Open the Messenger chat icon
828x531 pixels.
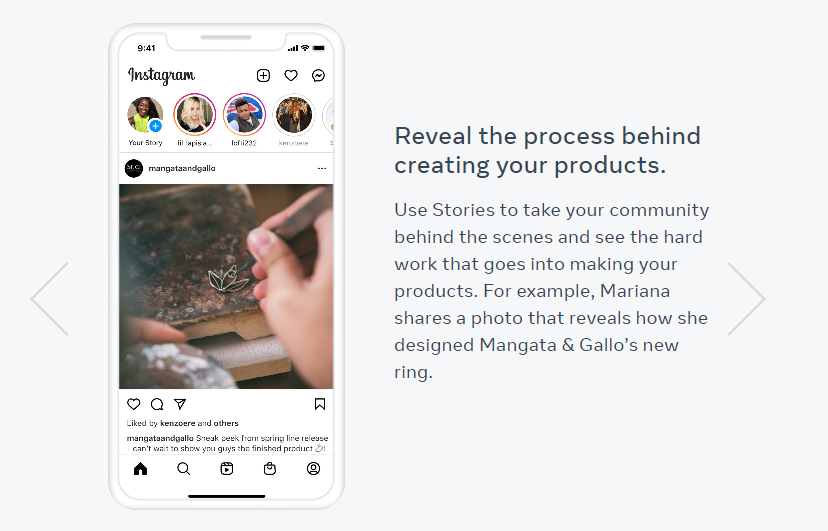(x=318, y=75)
